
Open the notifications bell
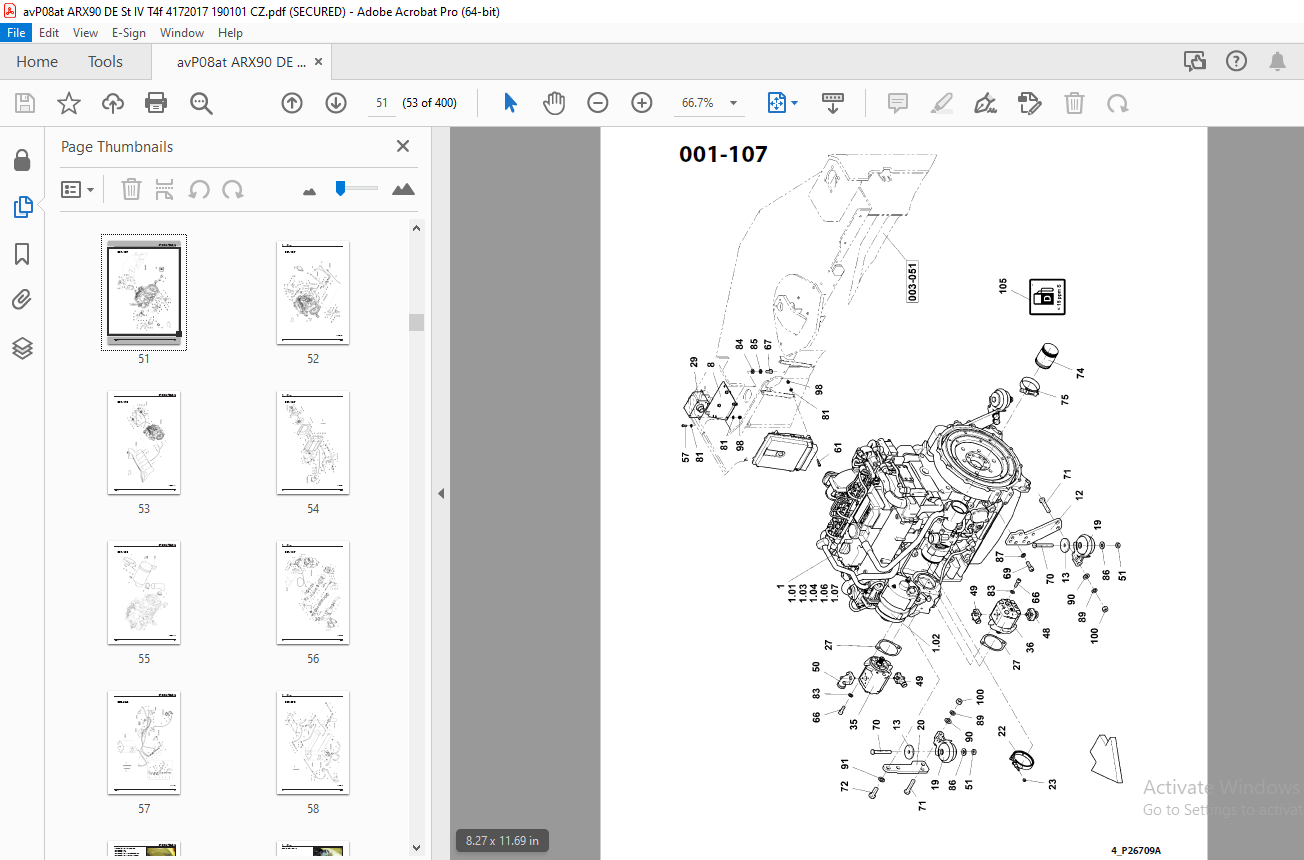[1277, 61]
